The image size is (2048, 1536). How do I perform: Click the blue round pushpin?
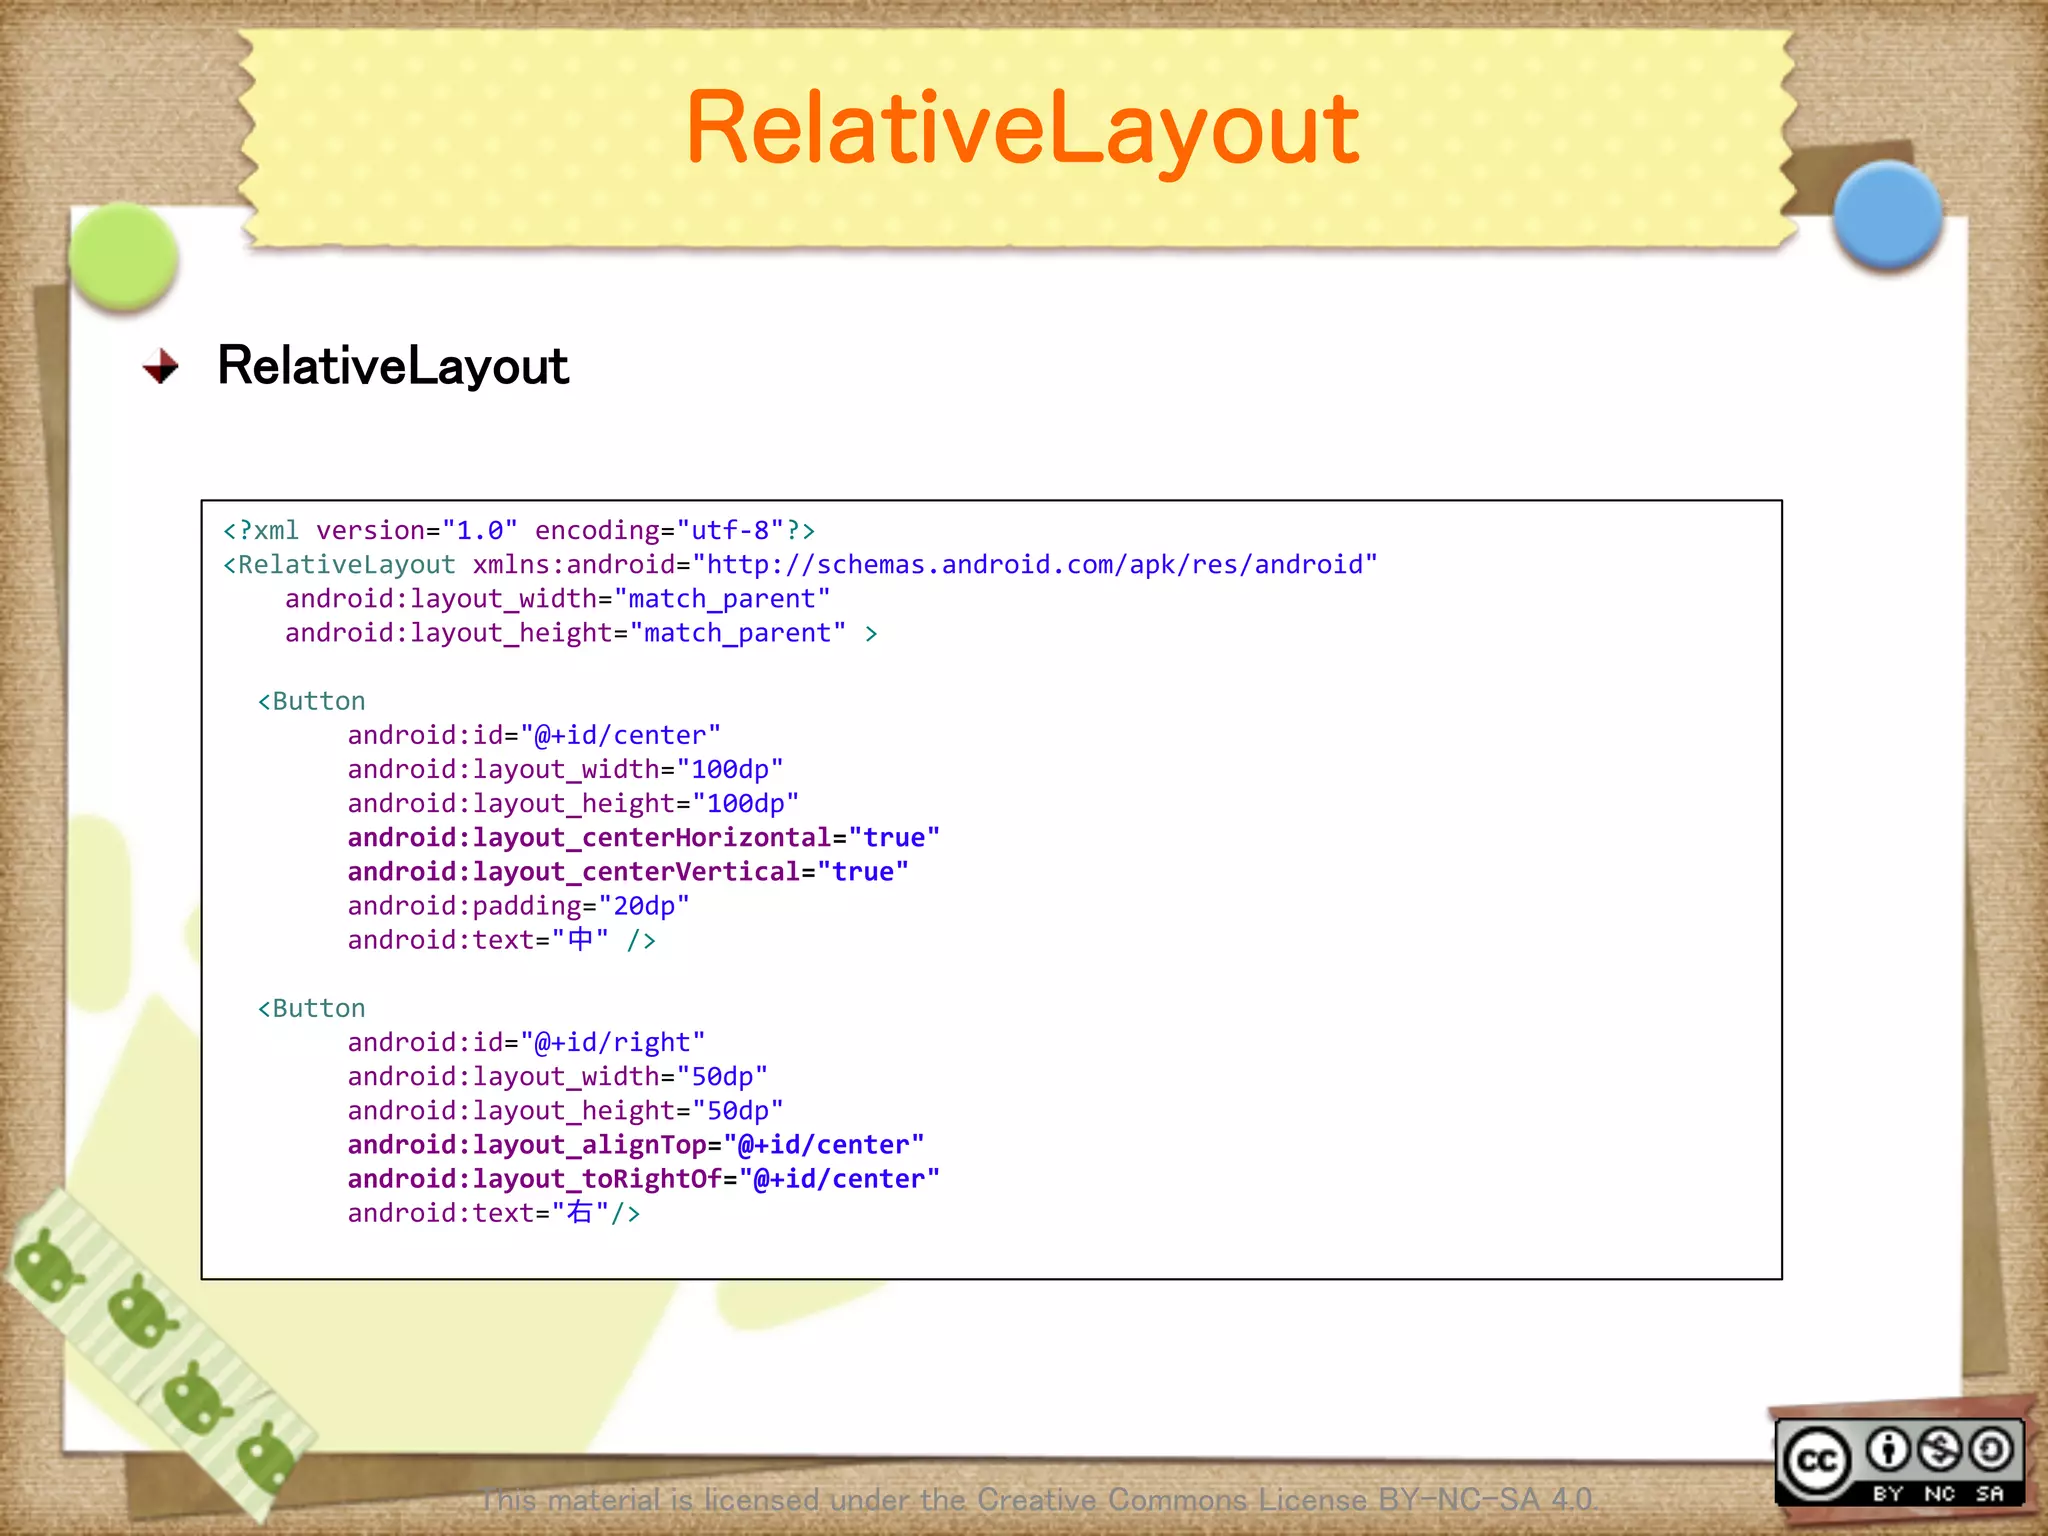point(1888,214)
